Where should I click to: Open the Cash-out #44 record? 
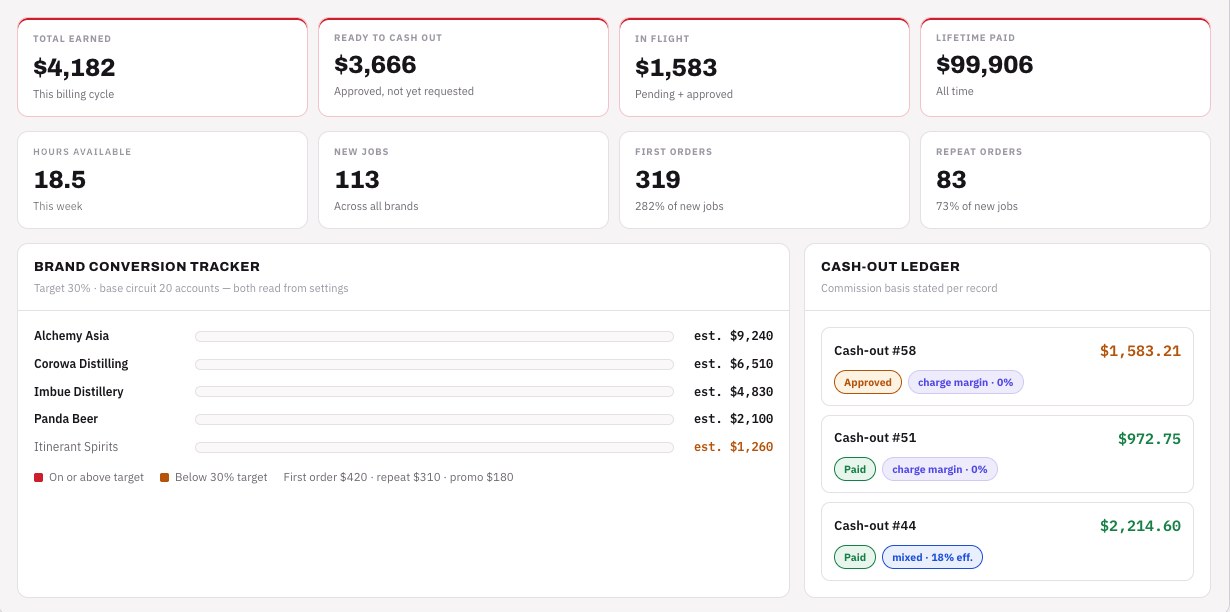[x=1007, y=541]
